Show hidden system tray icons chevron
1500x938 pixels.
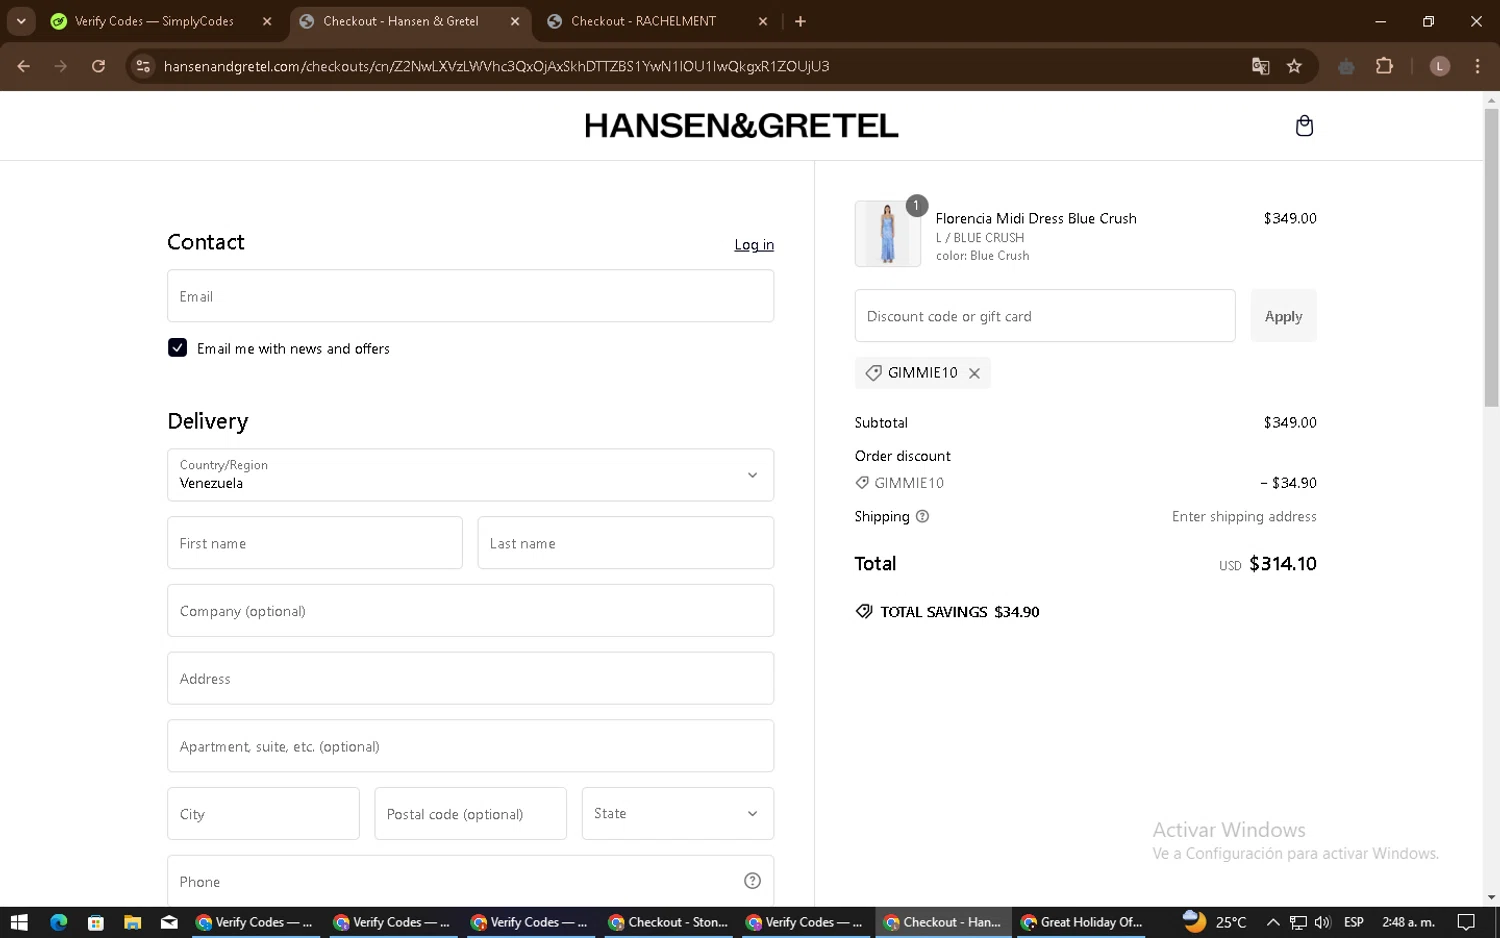coord(1272,922)
